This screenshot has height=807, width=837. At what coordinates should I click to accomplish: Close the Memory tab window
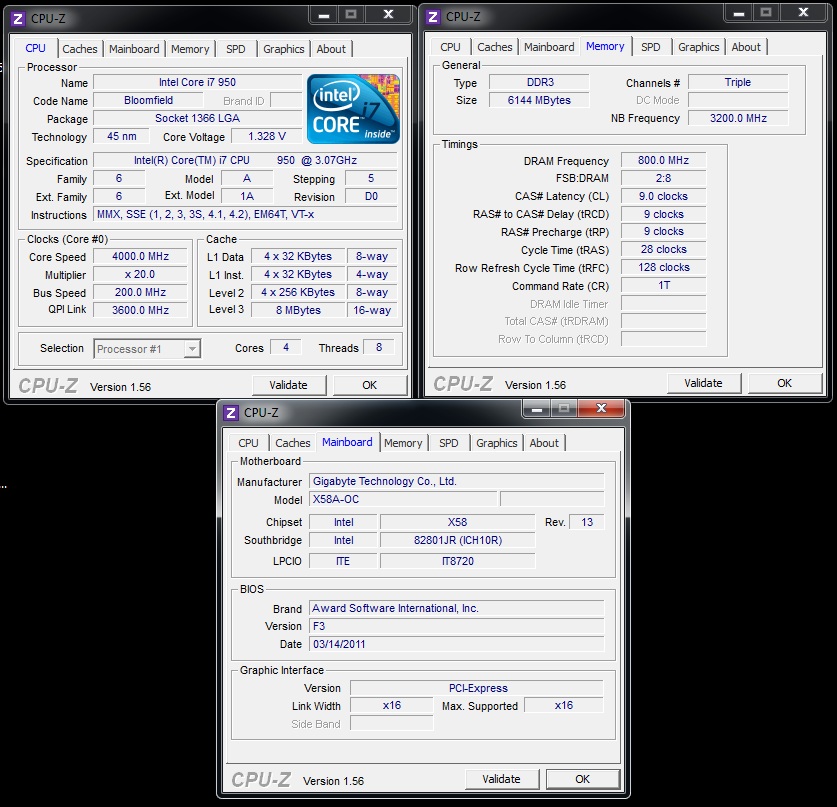pyautogui.click(x=803, y=13)
